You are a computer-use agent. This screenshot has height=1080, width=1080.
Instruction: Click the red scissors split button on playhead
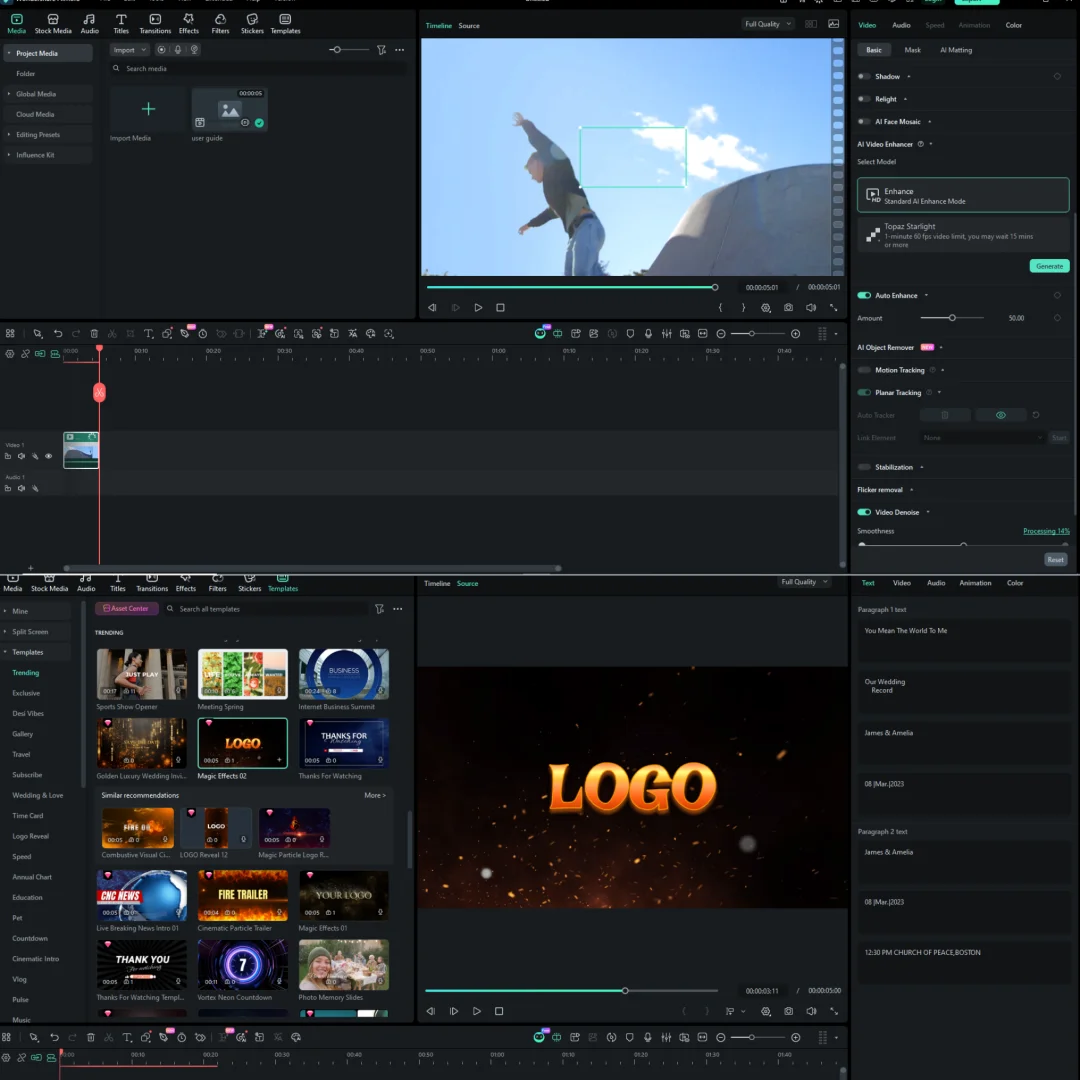(x=99, y=393)
